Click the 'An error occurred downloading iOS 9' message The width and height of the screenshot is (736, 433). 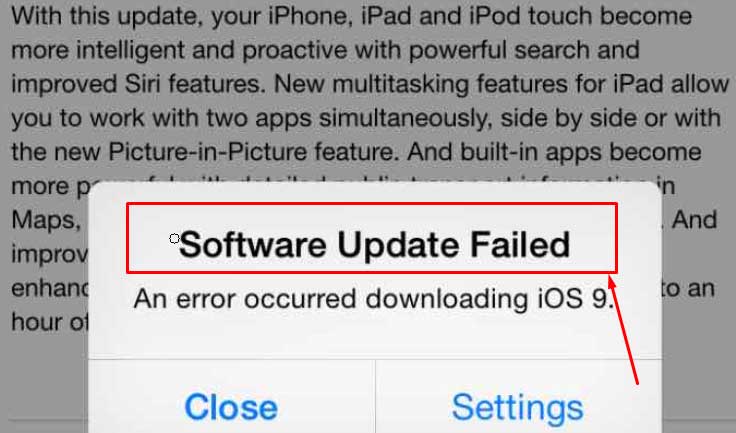[x=374, y=299]
